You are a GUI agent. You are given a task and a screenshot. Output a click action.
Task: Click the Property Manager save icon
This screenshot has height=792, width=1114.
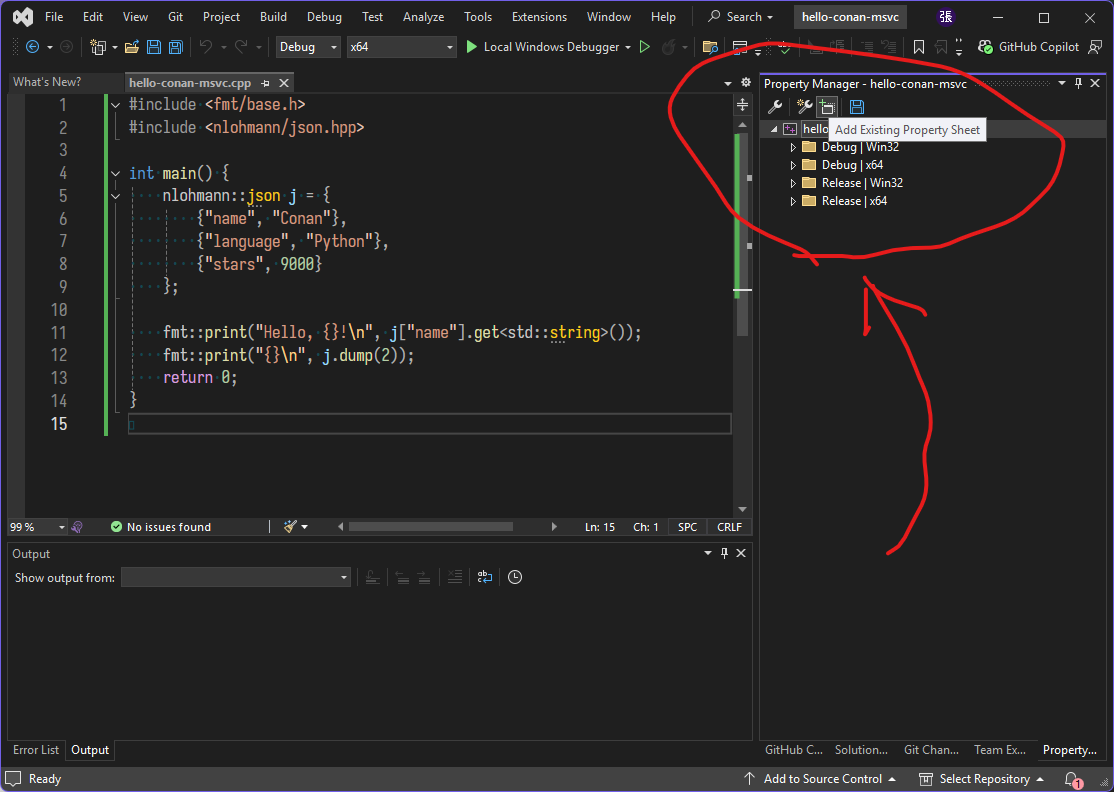coord(857,107)
